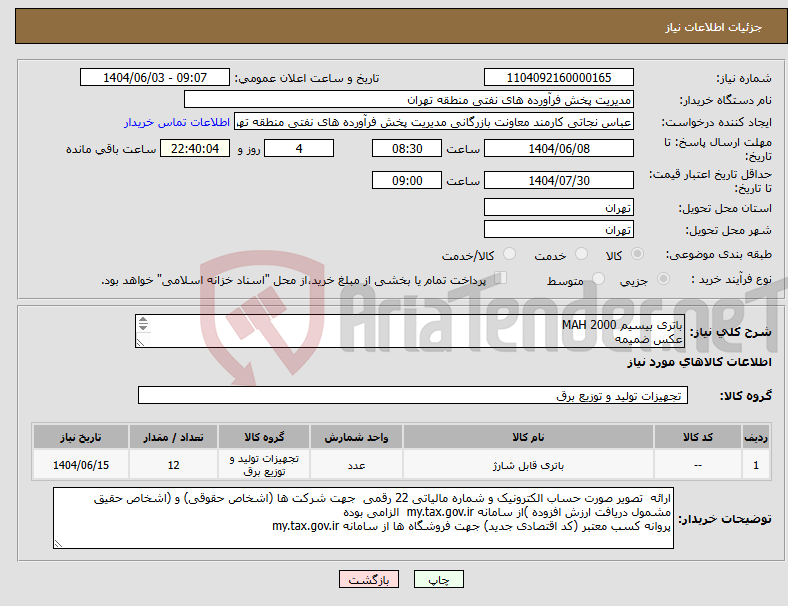Click the table cell تجهیزات تولید و توزیع برق
The height and width of the screenshot is (606, 788).
click(264, 465)
